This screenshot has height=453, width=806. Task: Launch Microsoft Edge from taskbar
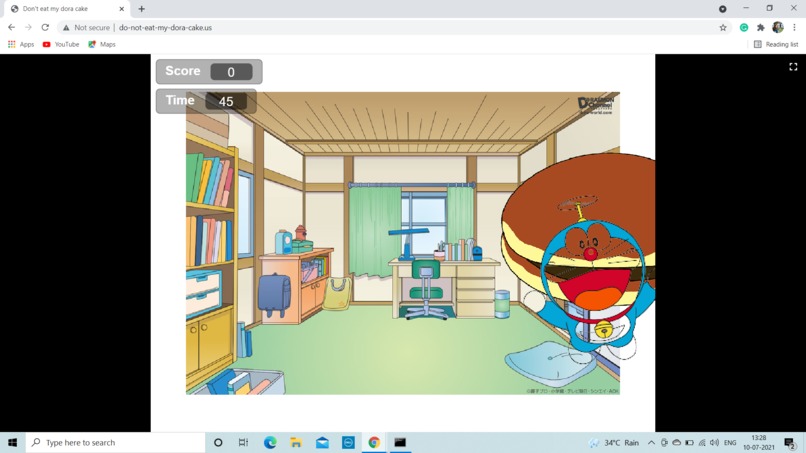pyautogui.click(x=270, y=442)
